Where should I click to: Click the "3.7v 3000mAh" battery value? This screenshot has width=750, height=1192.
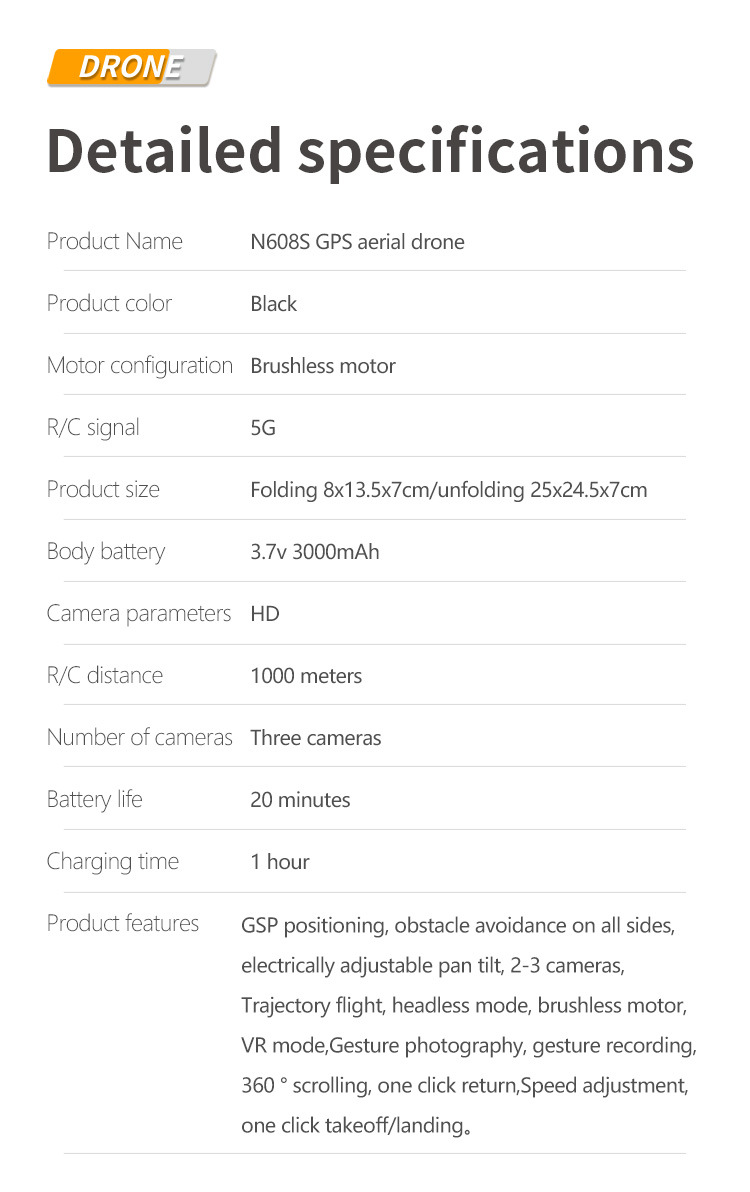(315, 552)
